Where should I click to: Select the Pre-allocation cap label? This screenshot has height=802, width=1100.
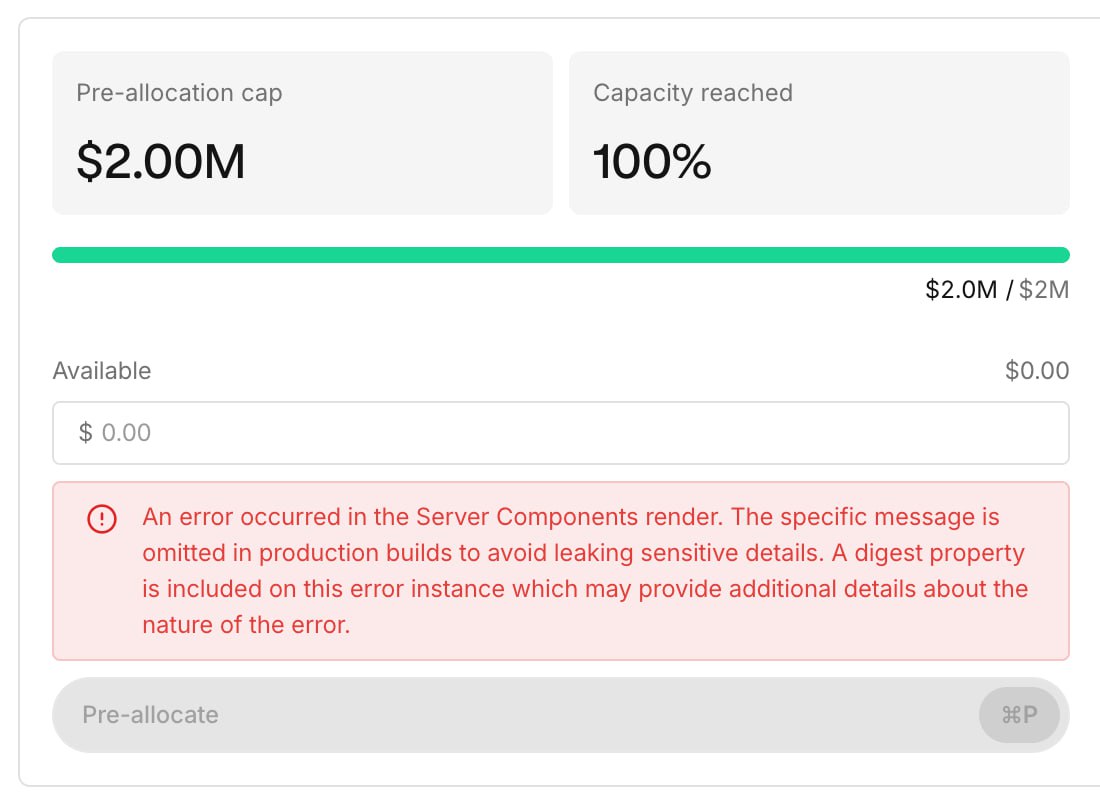[179, 93]
